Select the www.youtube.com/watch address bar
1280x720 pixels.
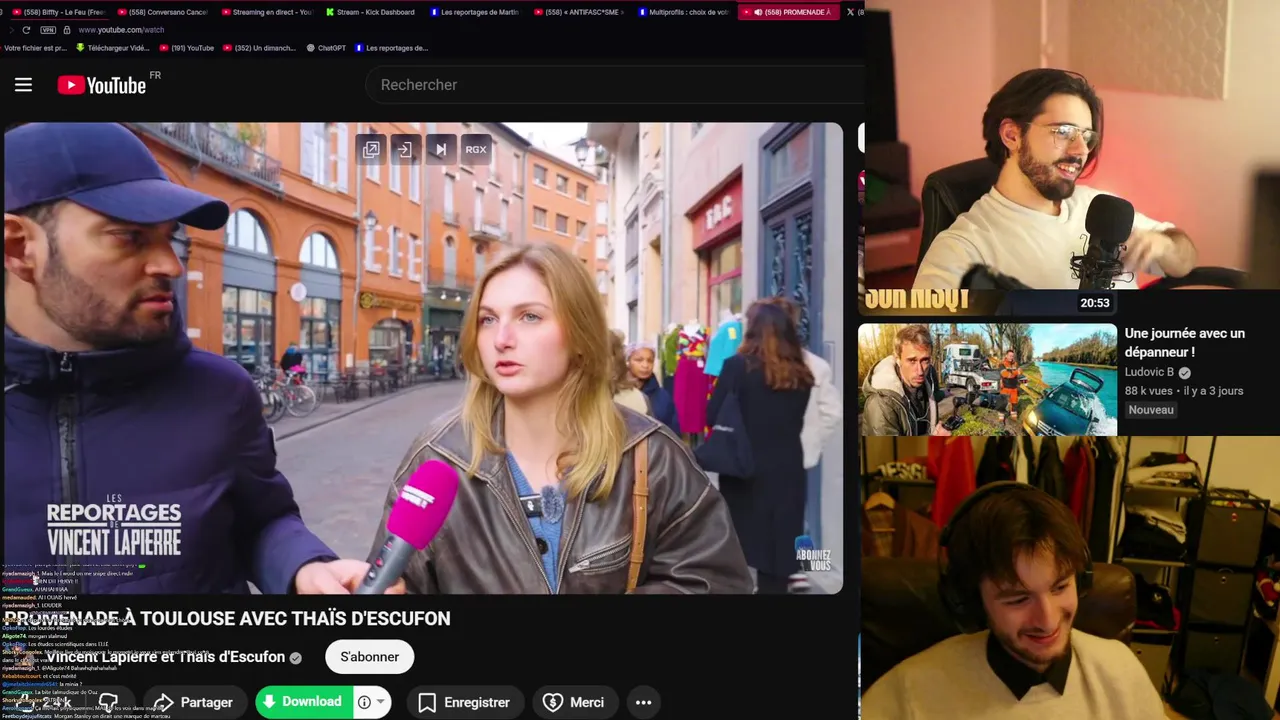(x=121, y=30)
